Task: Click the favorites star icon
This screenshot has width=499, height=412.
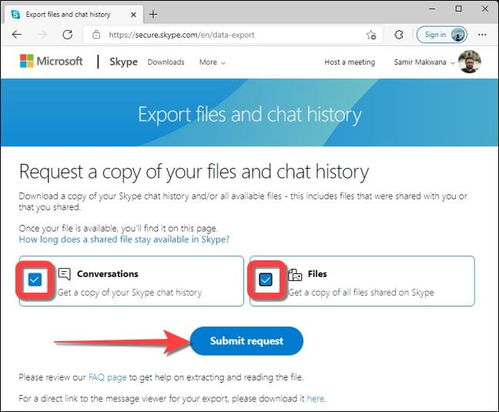Action: pyautogui.click(x=371, y=35)
